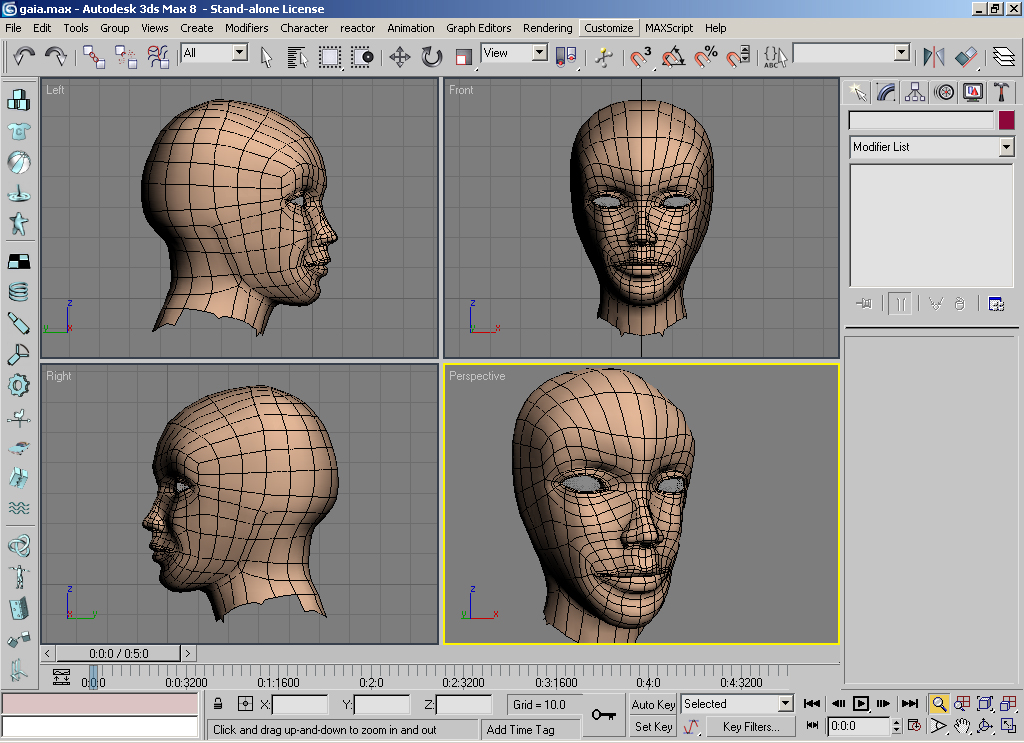Screen dimensions: 1024x743
Task: Switch to the Hierarchy command panel tab
Action: [915, 92]
